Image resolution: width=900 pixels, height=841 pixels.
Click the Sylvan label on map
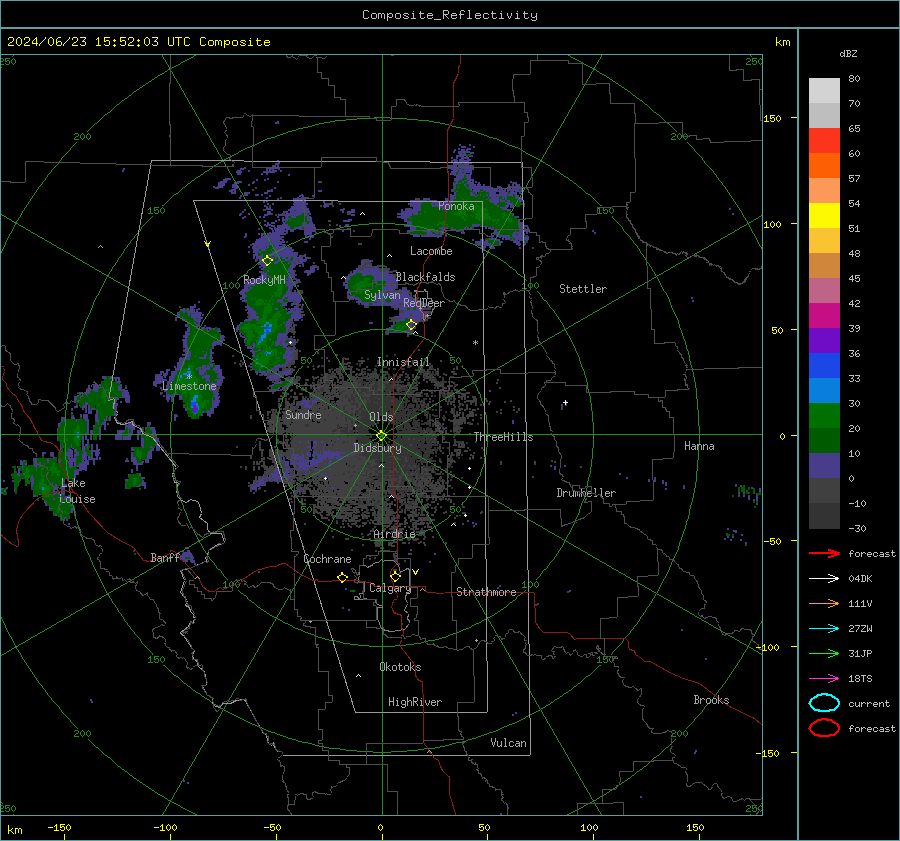[x=382, y=295]
